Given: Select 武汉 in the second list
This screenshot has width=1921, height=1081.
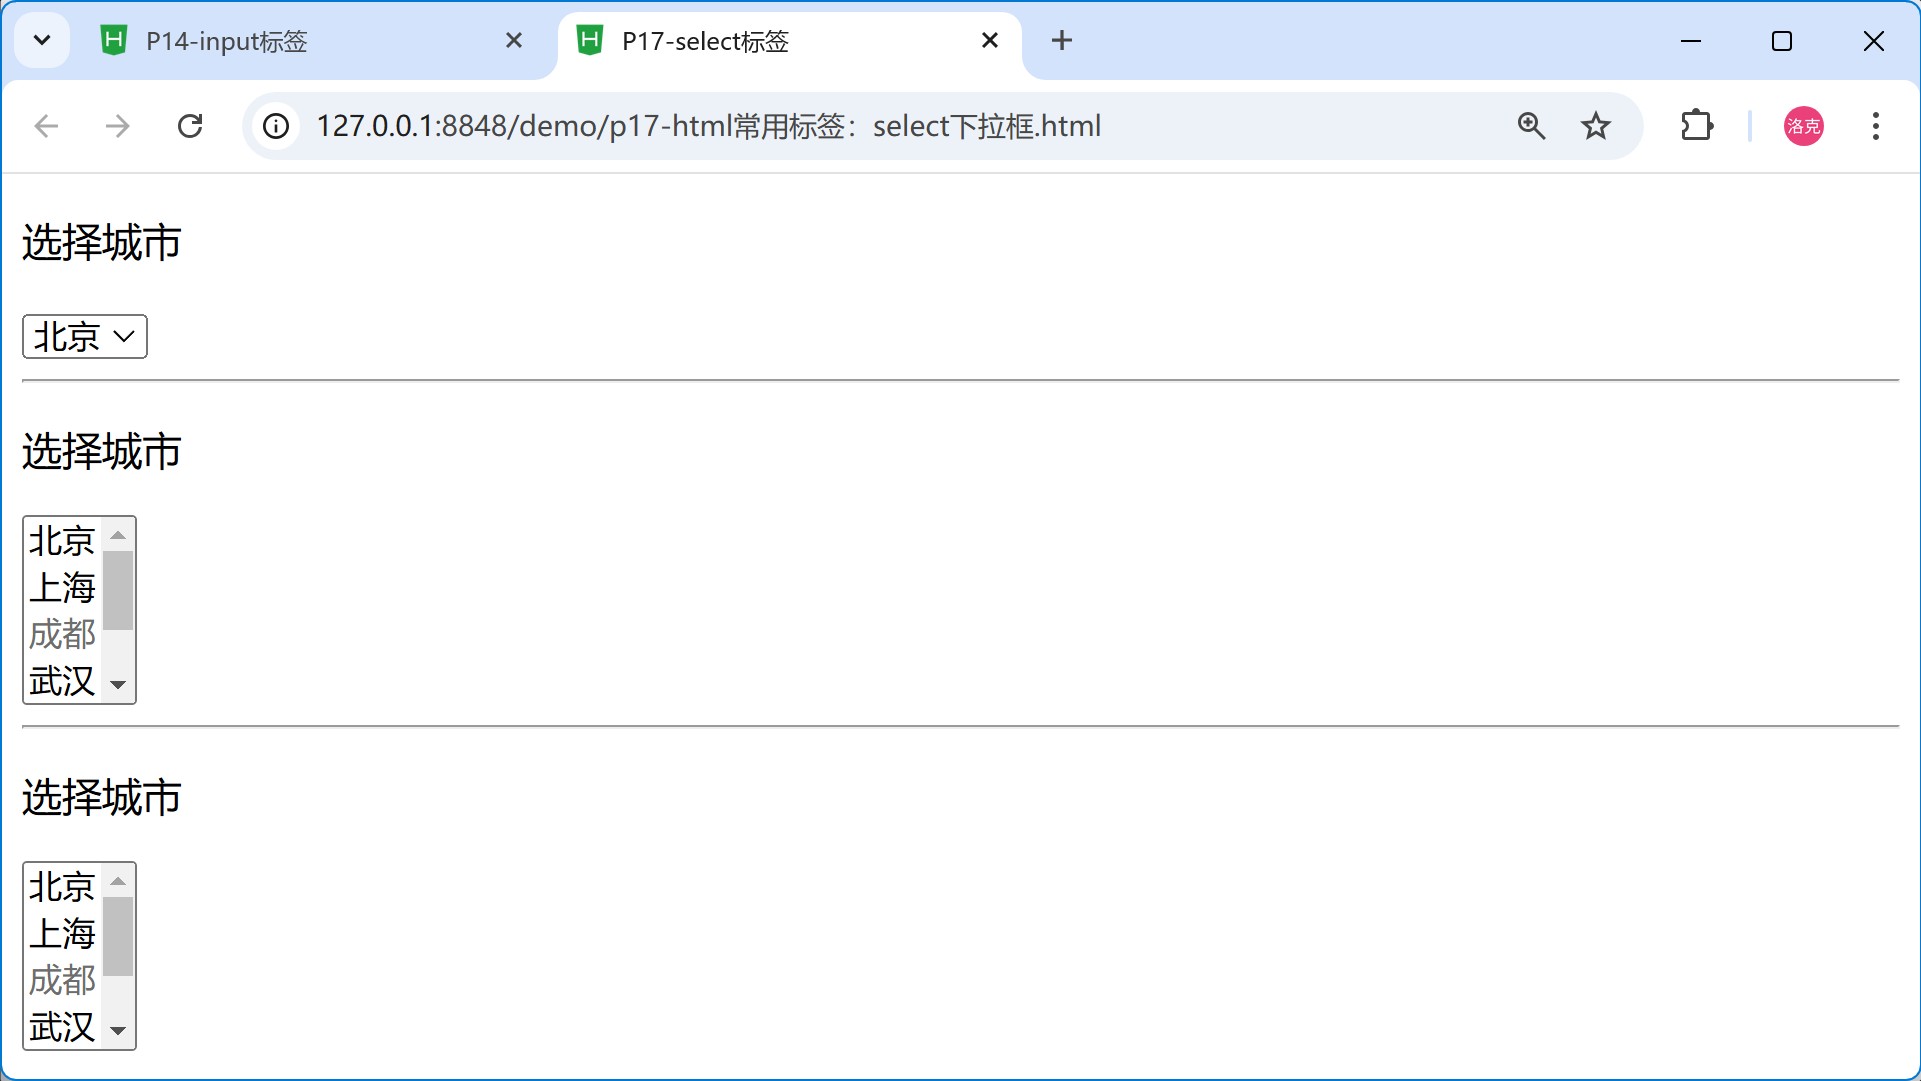Looking at the screenshot, I should pos(62,681).
